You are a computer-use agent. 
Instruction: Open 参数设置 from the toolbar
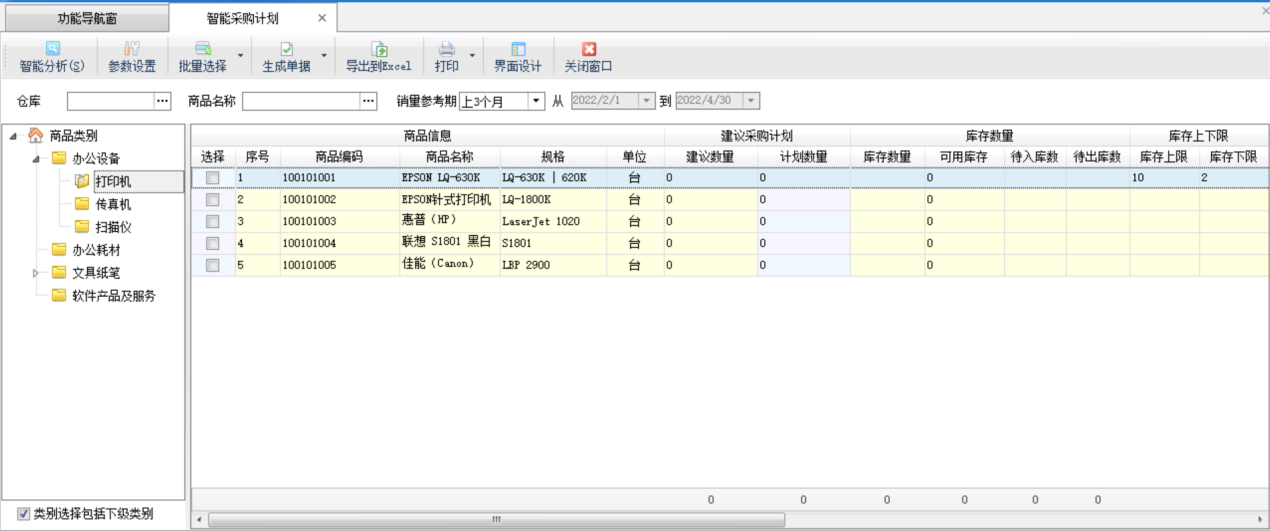pos(131,49)
